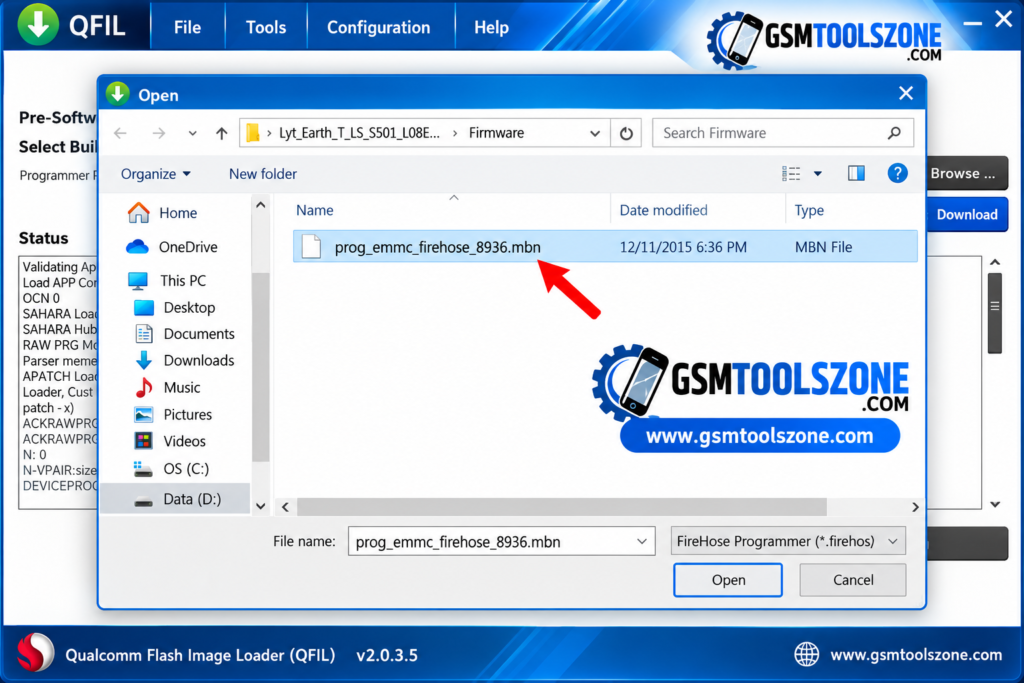Click the Downloads arrow icon
Viewport: 1024px width, 683px height.
coord(144,360)
